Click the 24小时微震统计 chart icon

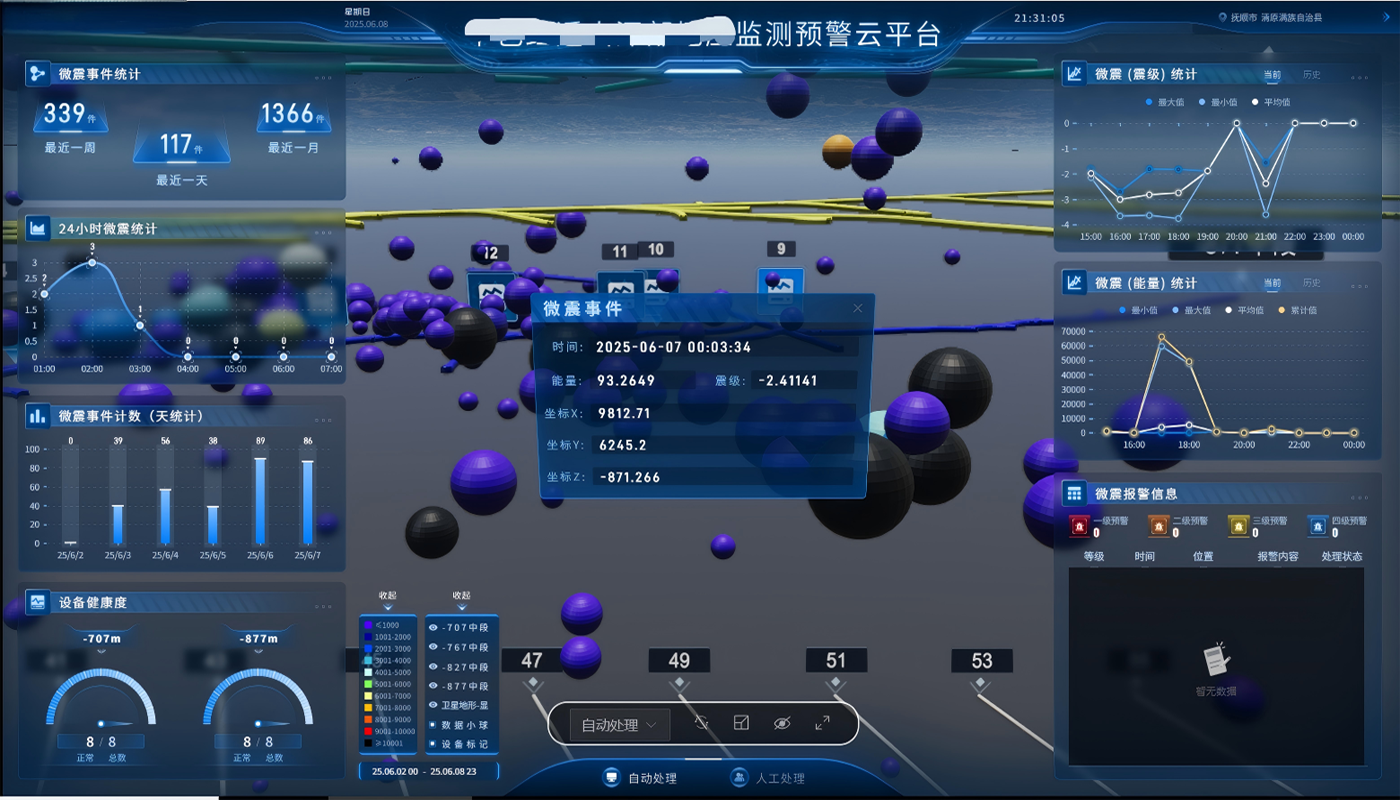tap(38, 228)
